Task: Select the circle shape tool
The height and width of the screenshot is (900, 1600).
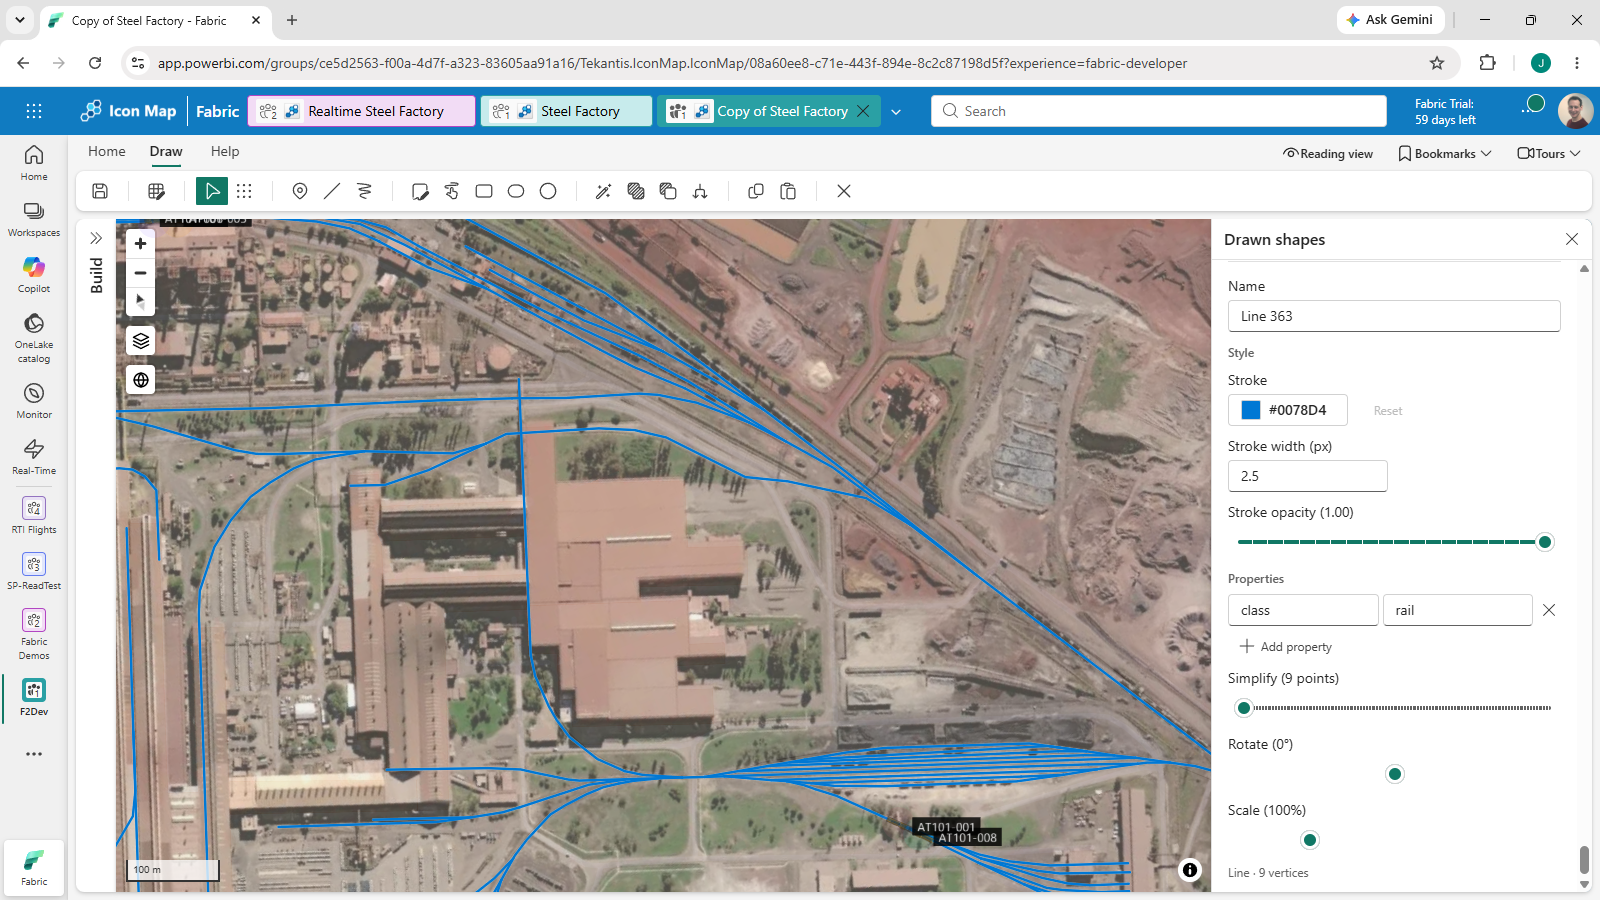Action: point(548,191)
